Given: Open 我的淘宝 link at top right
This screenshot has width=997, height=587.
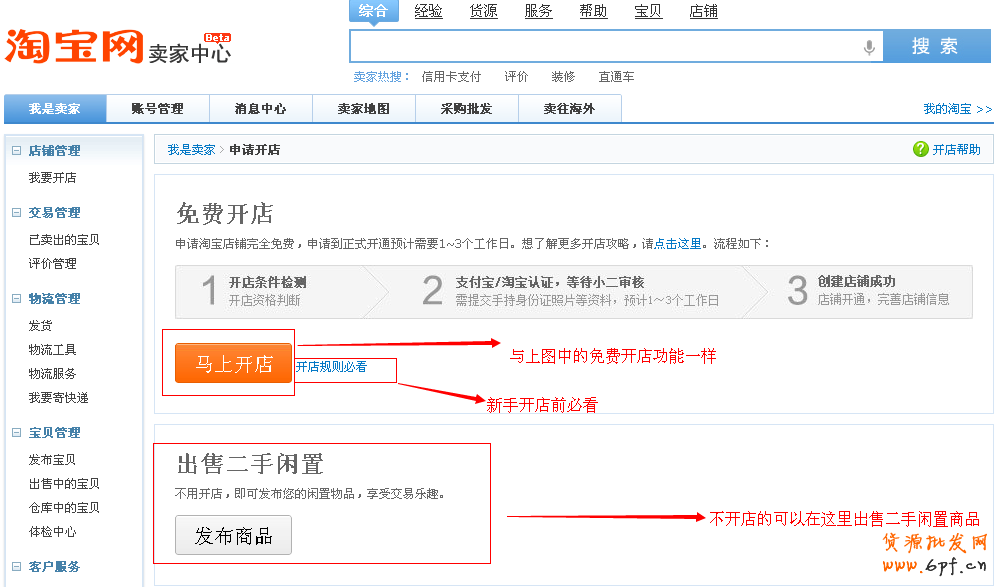Looking at the screenshot, I should [957, 109].
